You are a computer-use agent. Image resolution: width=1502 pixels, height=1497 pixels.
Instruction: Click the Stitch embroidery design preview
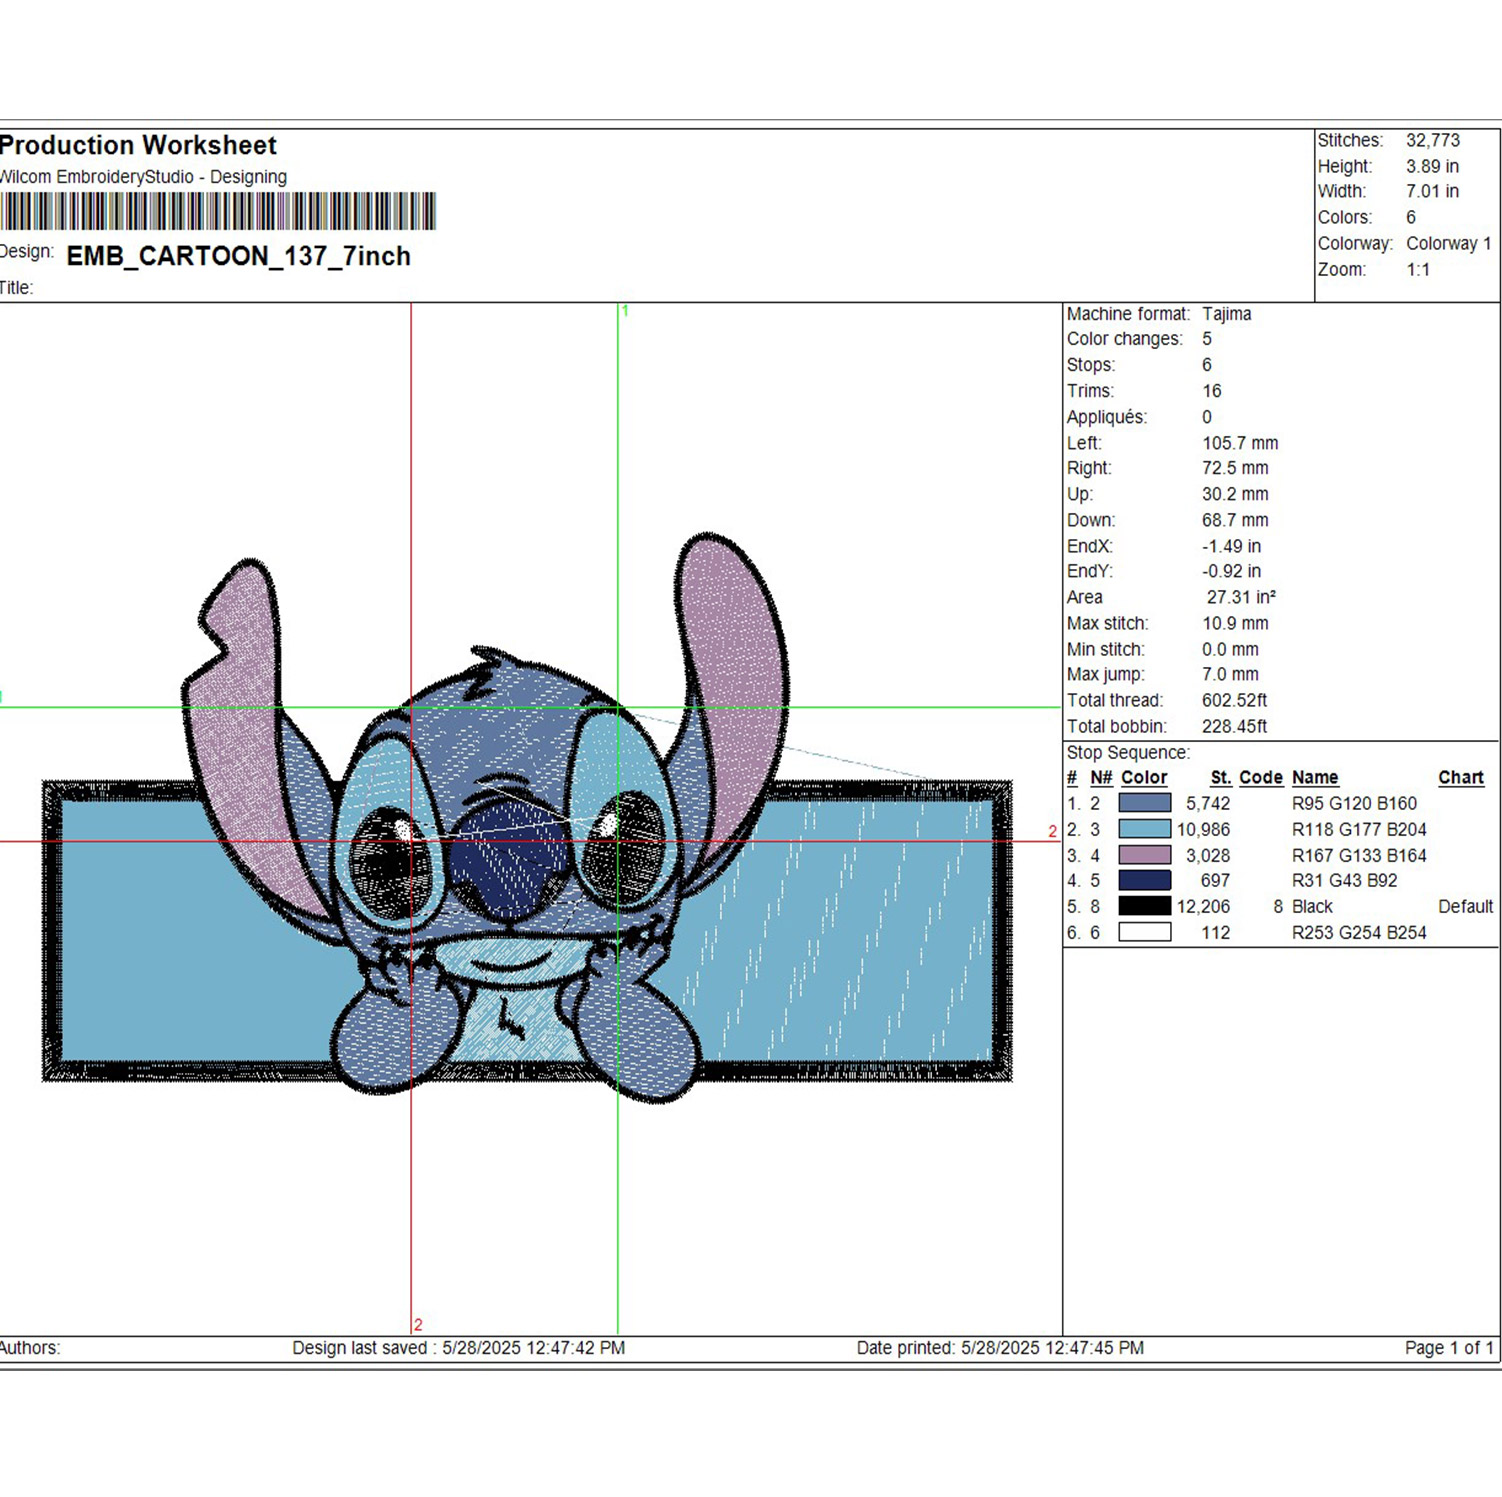click(x=527, y=818)
